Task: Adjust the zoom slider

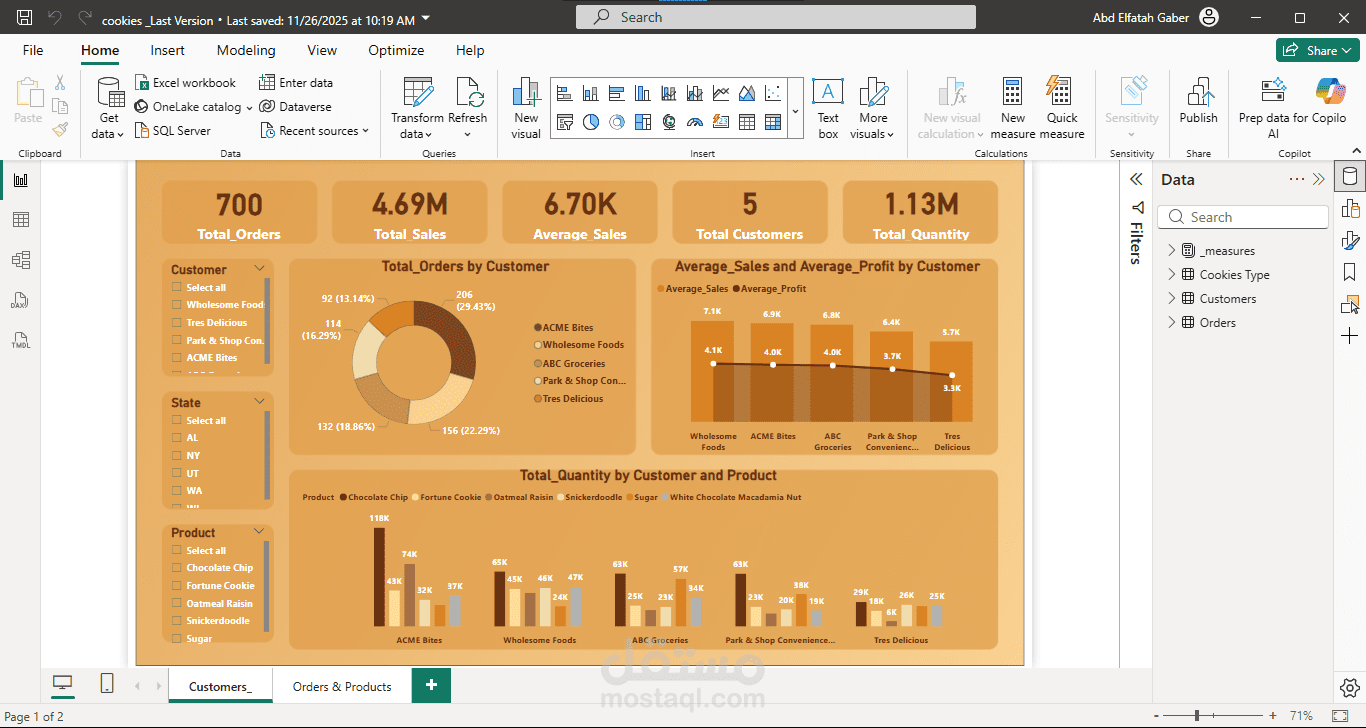Action: (1197, 716)
